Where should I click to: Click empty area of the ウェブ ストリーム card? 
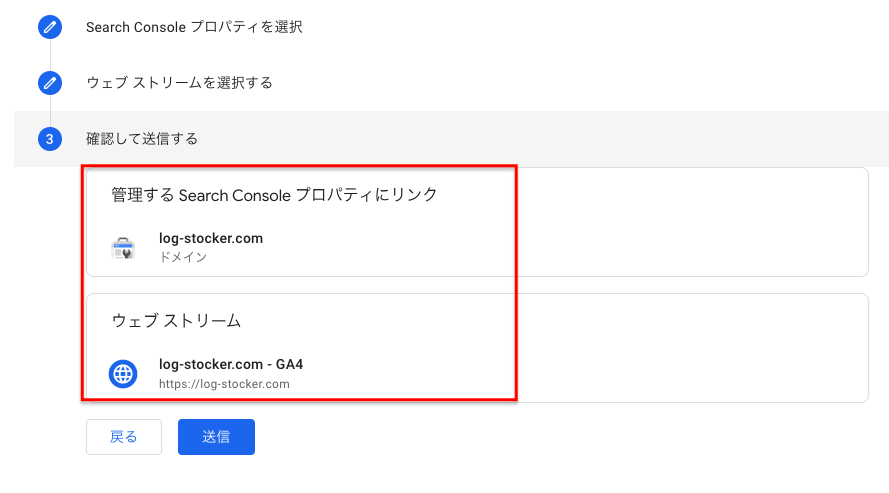click(x=680, y=351)
